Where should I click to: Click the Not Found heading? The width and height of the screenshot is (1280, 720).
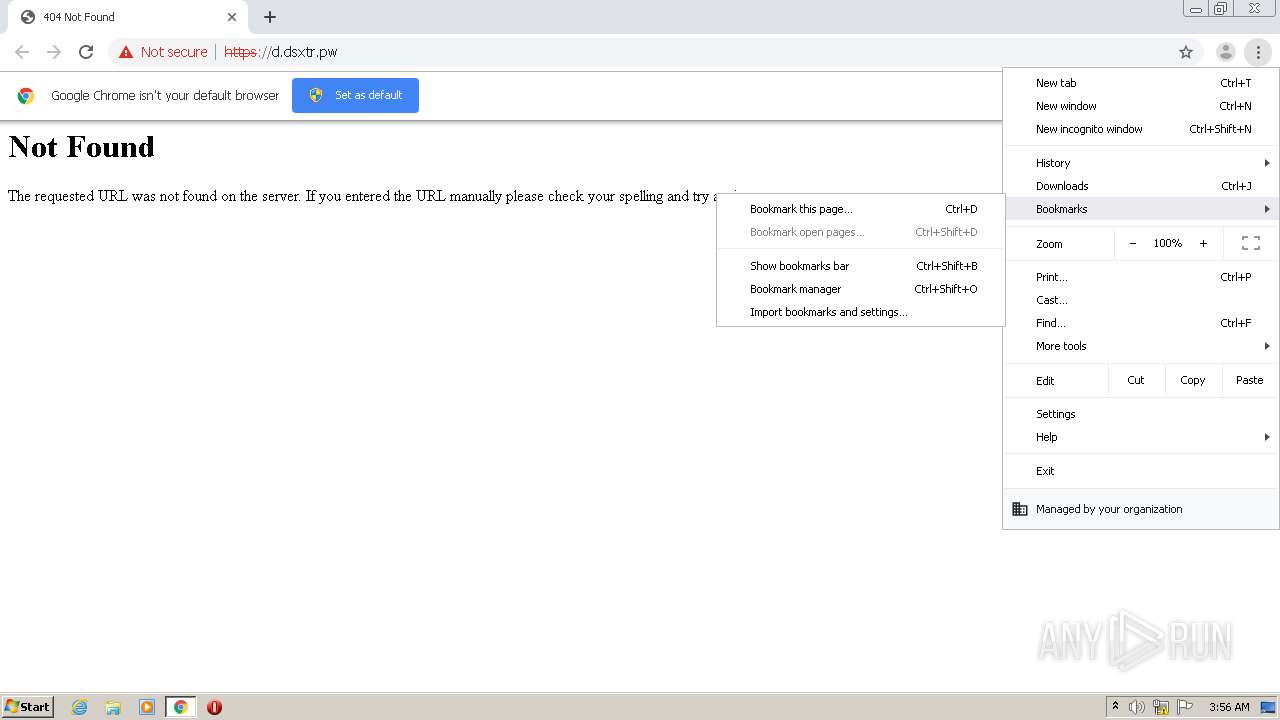pos(81,147)
